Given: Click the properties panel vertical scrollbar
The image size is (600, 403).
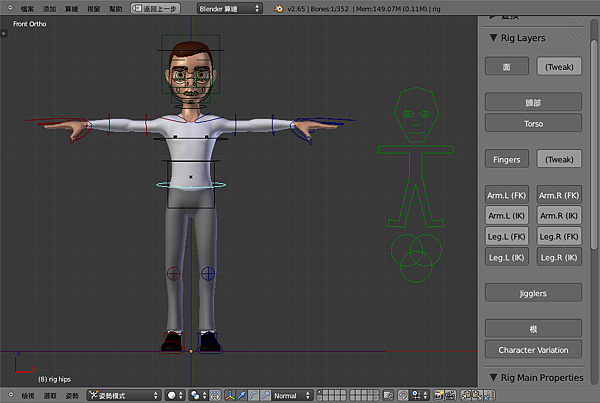Looking at the screenshot, I should [594, 130].
